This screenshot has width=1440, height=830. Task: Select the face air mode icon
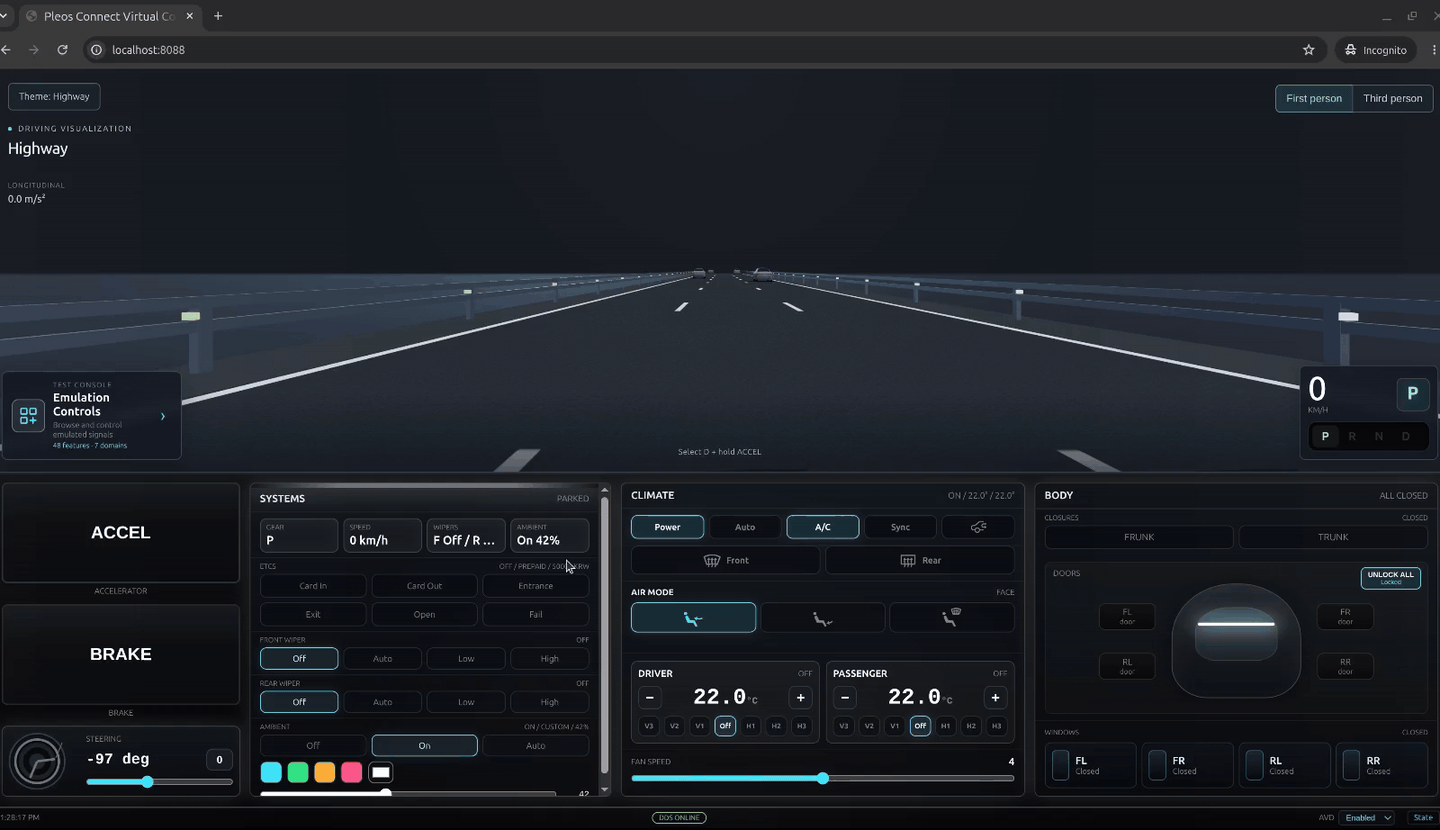point(693,618)
